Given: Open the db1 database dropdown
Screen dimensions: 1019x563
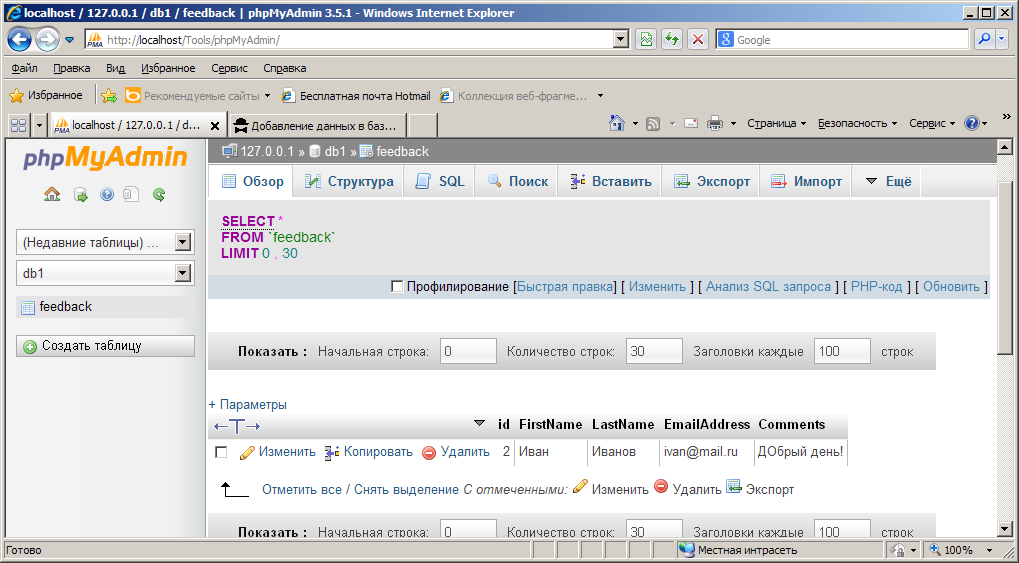Looking at the screenshot, I should [x=105, y=273].
